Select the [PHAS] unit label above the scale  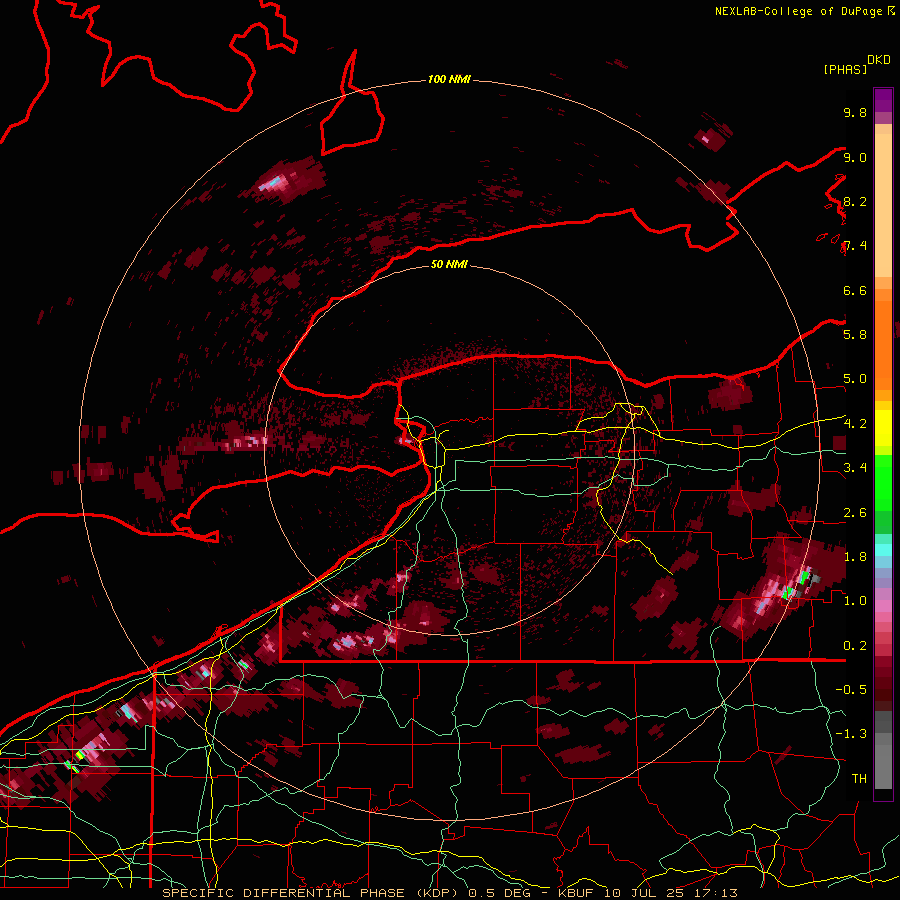[x=845, y=69]
